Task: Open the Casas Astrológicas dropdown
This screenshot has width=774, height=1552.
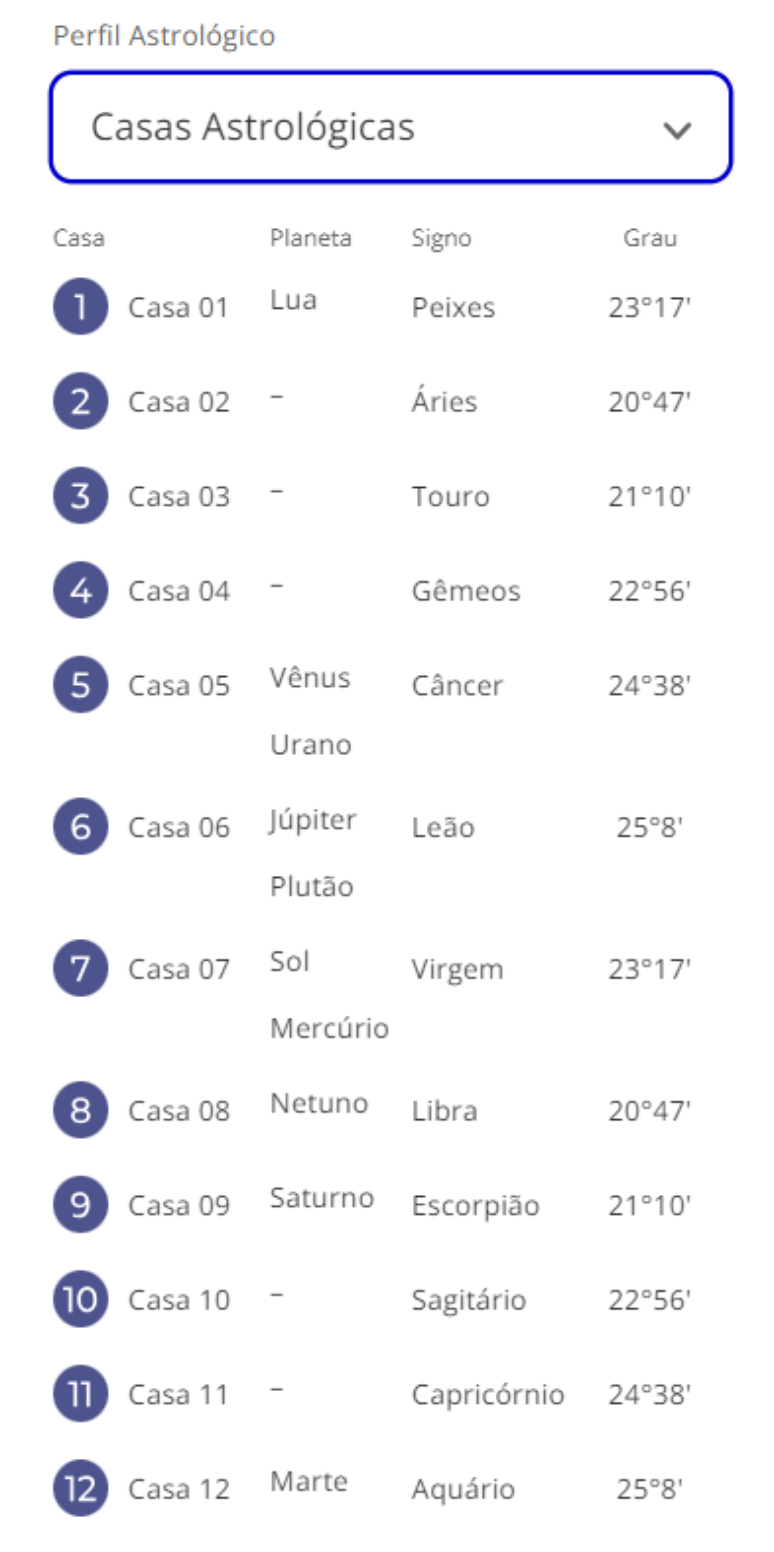Action: [x=390, y=128]
